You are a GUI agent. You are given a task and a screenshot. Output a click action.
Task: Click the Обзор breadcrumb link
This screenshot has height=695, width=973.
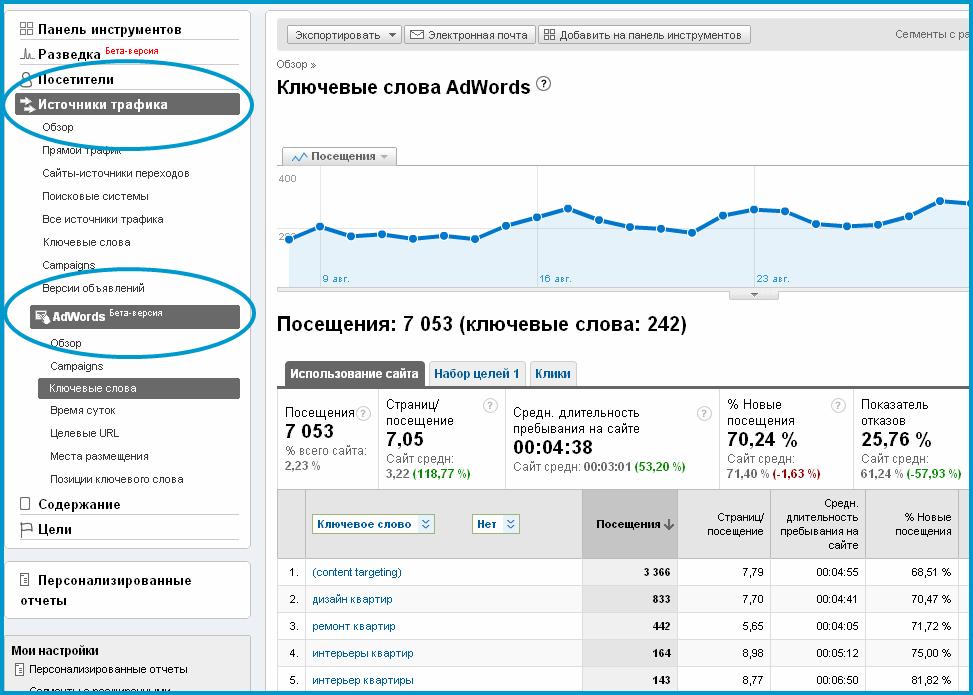(292, 65)
